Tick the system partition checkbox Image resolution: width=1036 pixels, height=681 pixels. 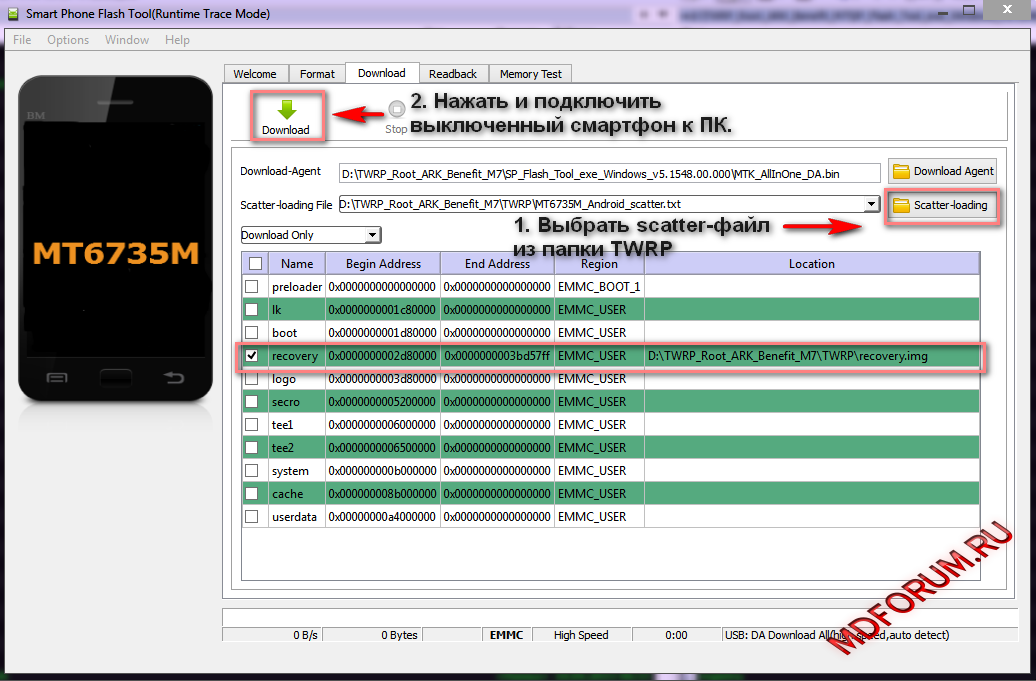(x=252, y=471)
